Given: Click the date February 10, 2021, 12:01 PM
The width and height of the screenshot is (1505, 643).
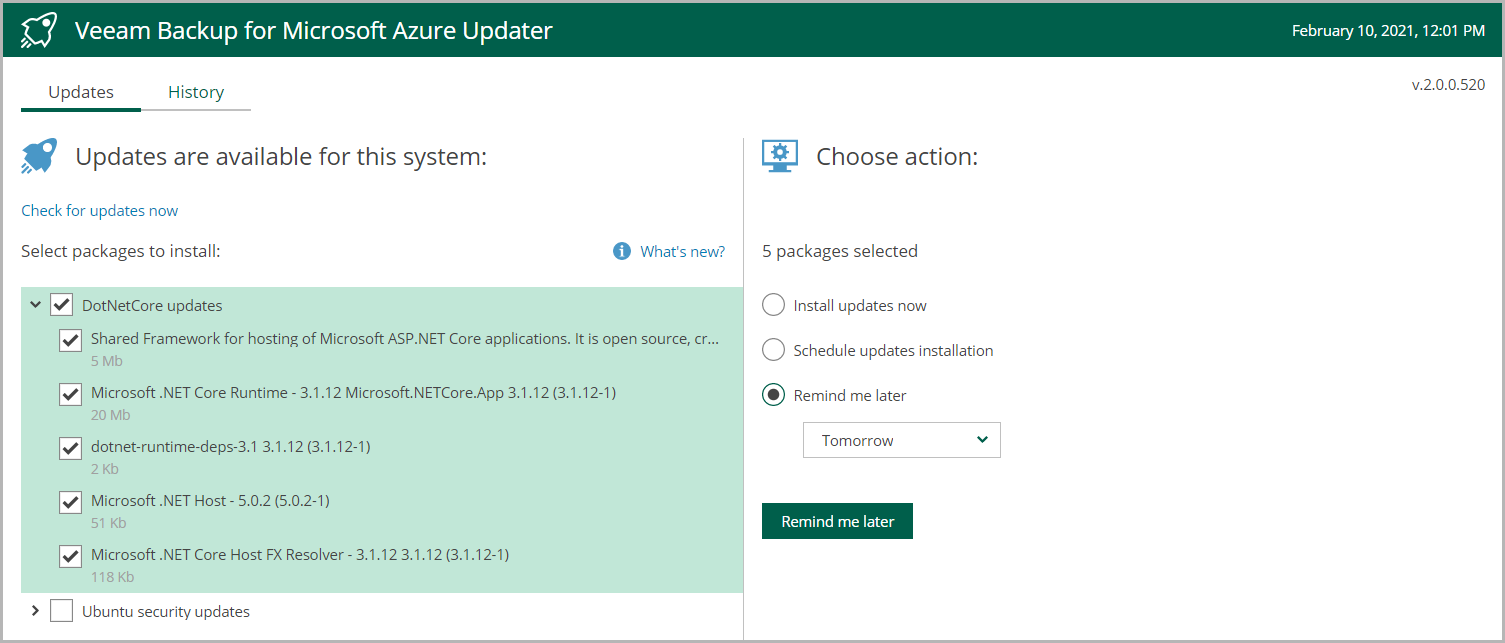Looking at the screenshot, I should pos(1388,31).
